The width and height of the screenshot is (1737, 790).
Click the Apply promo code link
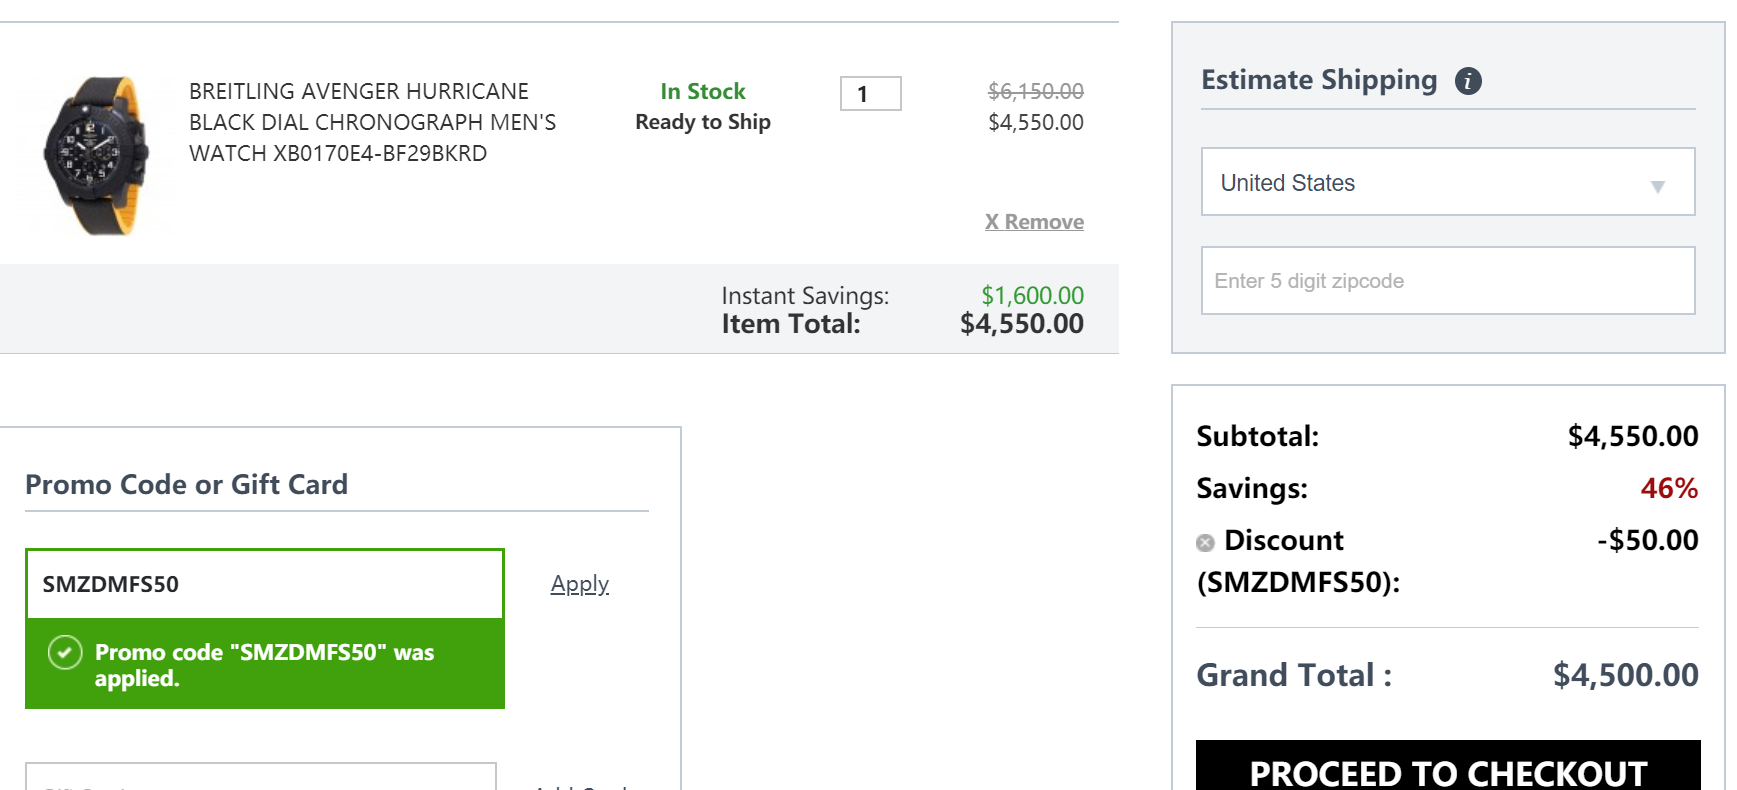pyautogui.click(x=580, y=584)
